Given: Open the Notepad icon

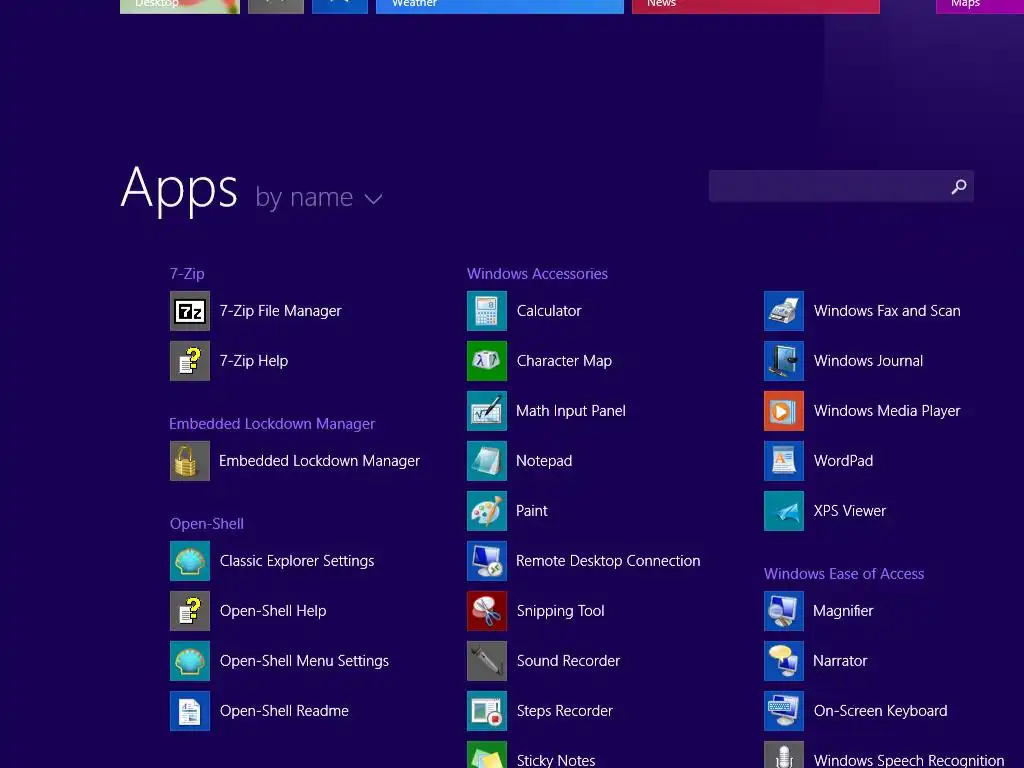Looking at the screenshot, I should click(x=487, y=460).
